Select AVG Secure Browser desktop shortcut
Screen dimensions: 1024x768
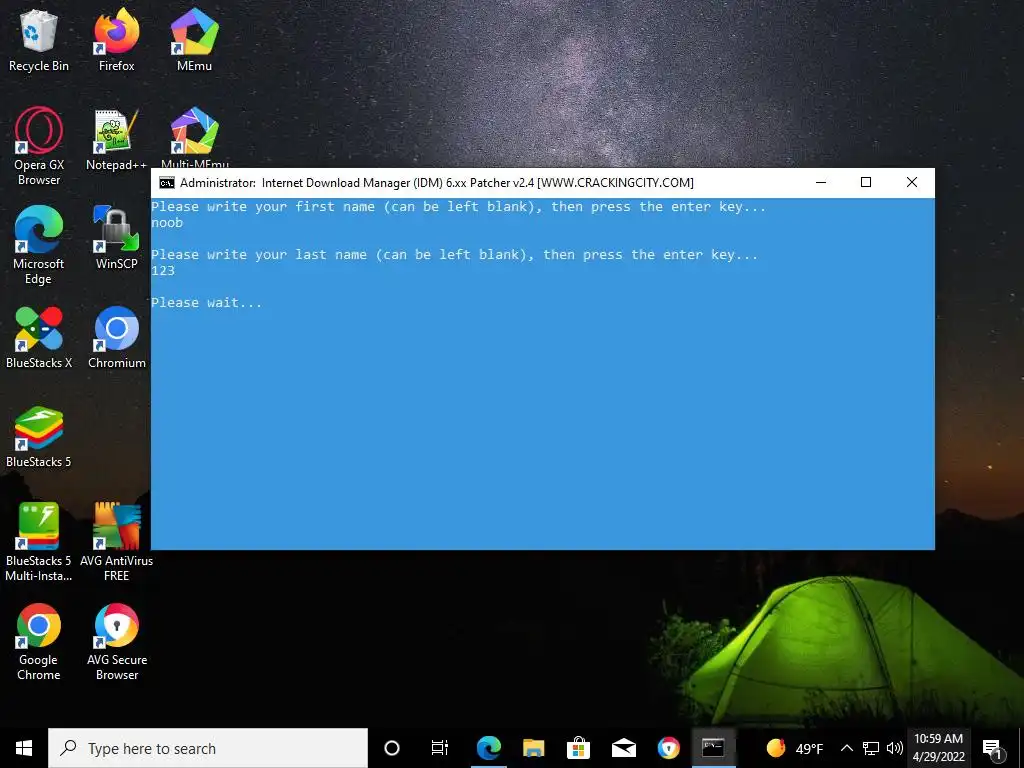click(x=117, y=642)
